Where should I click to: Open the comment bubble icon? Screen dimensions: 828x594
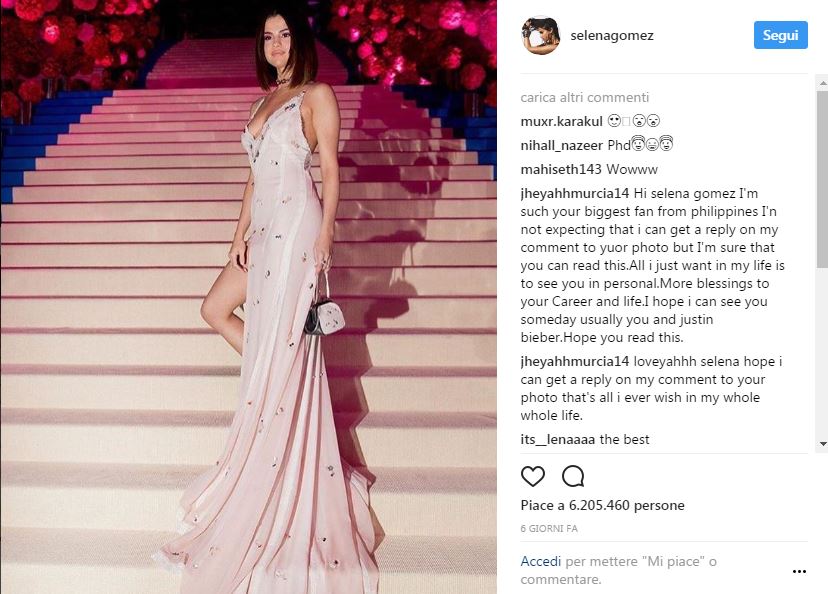(573, 476)
